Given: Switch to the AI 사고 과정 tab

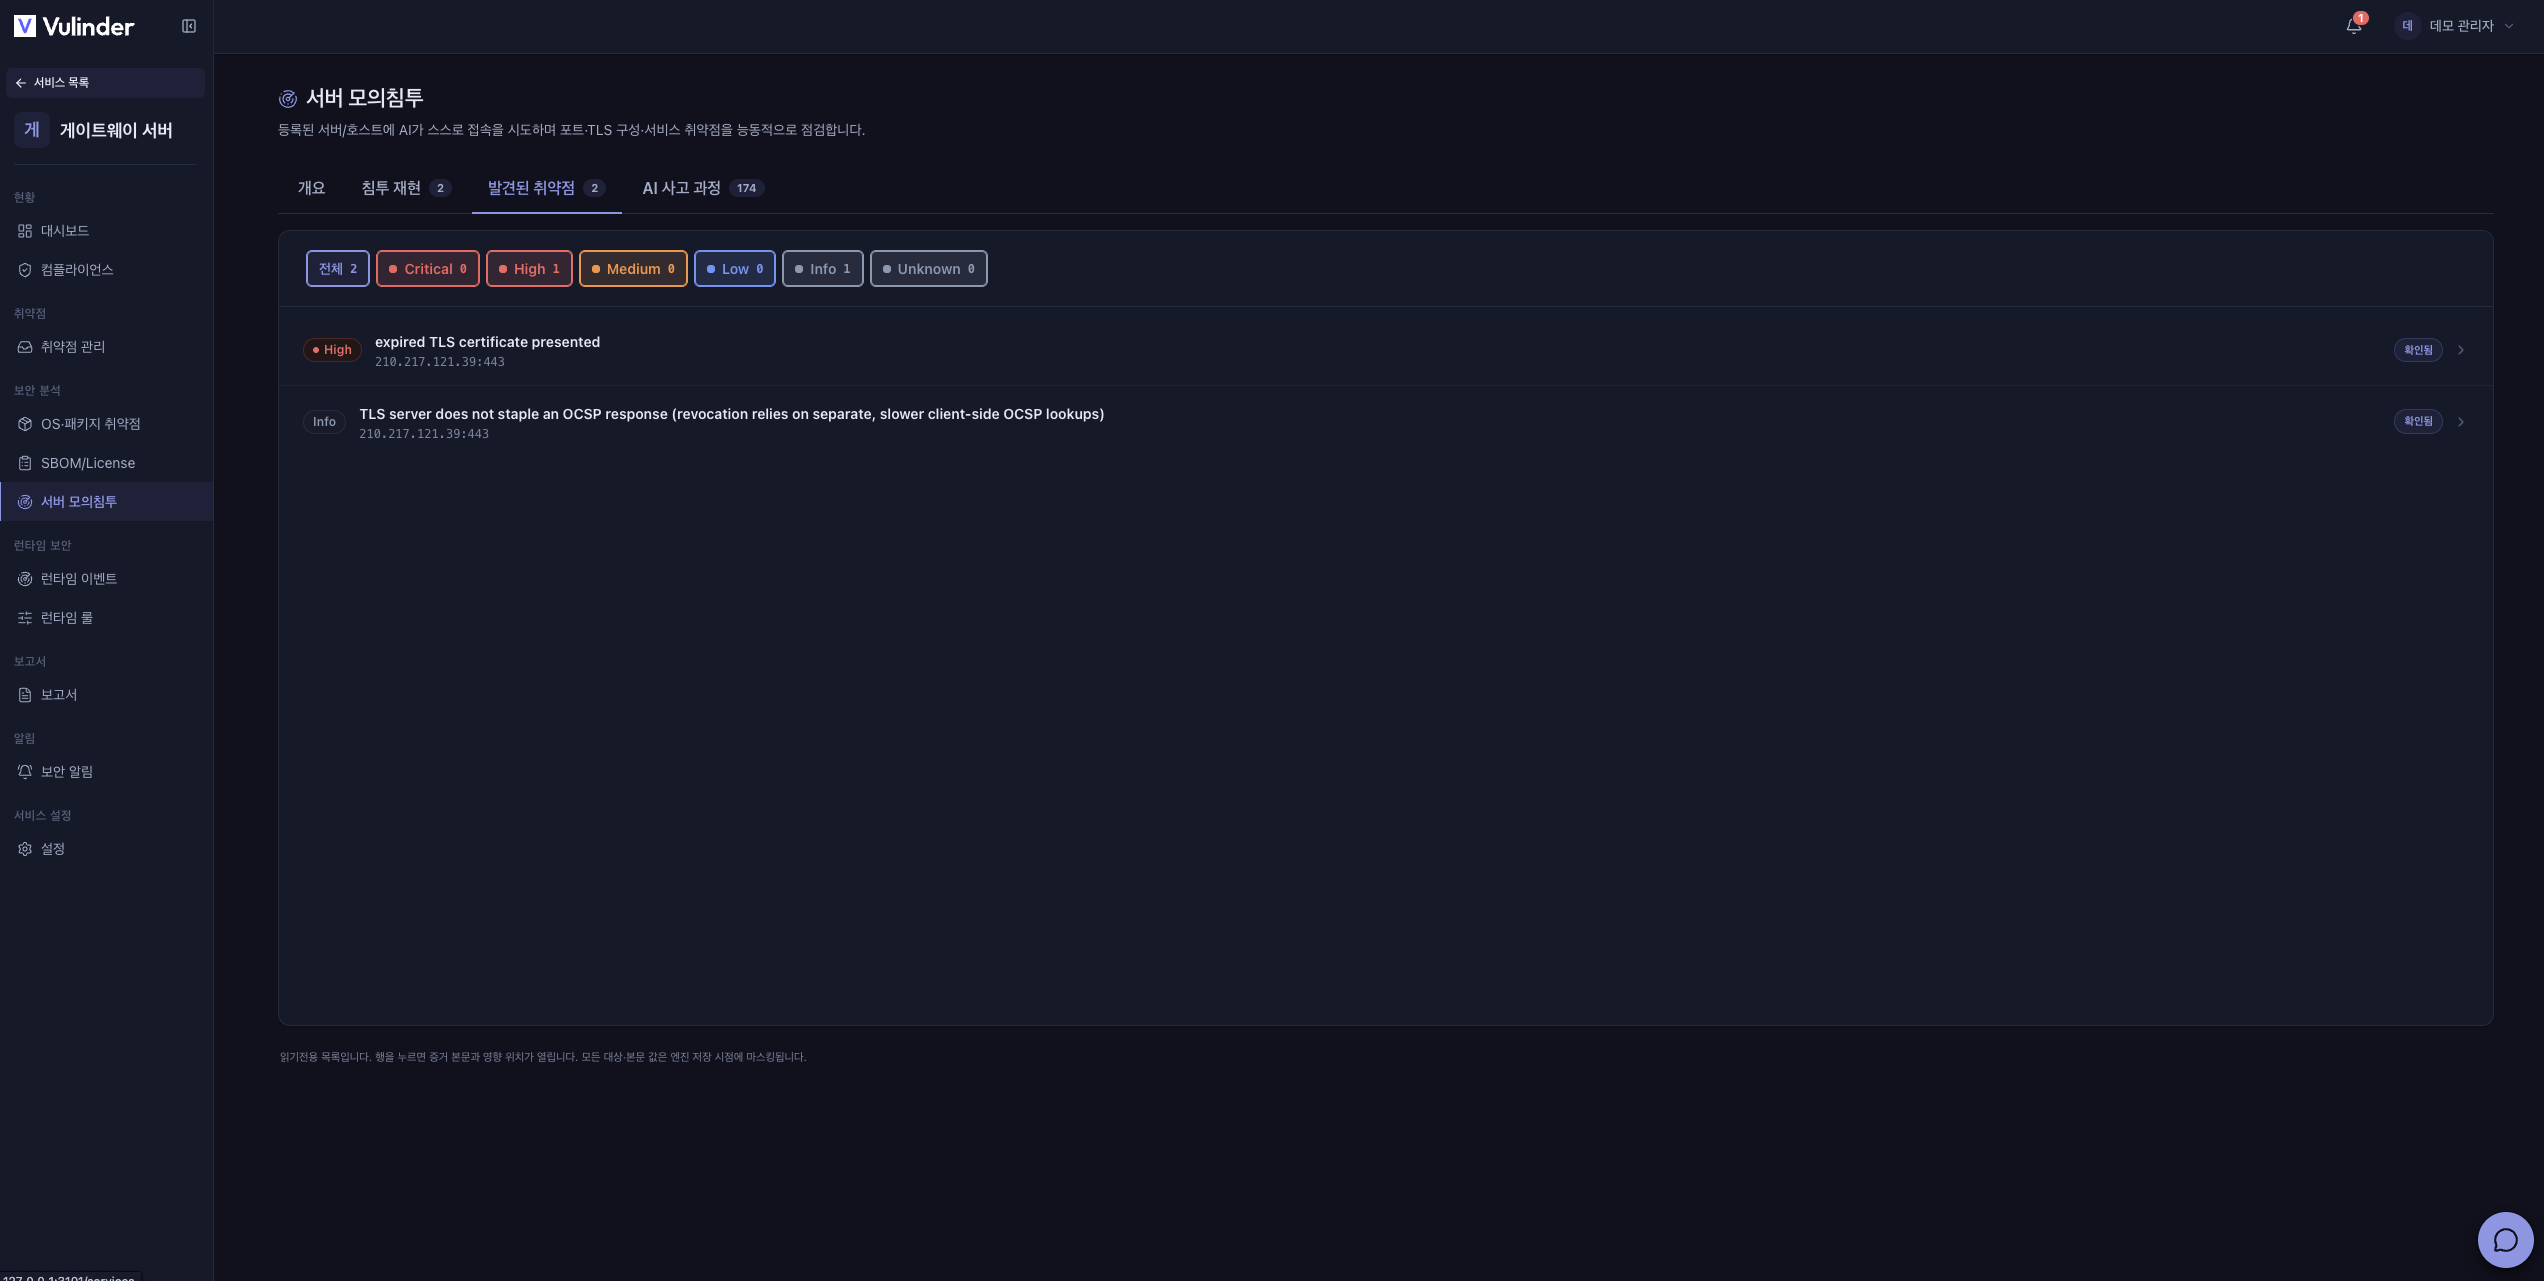Looking at the screenshot, I should click(703, 188).
